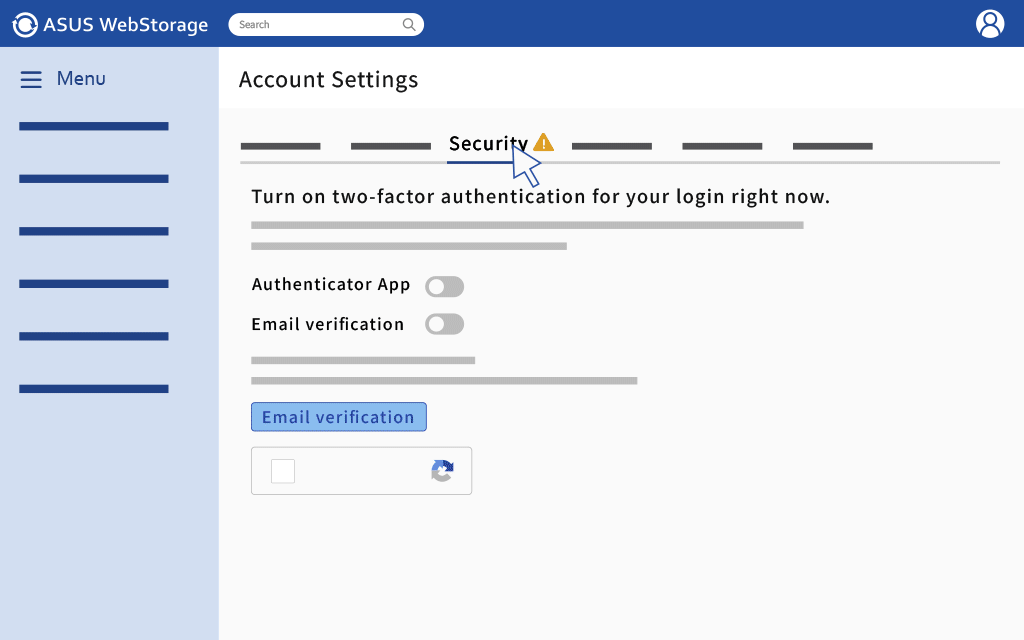Enable the Authenticator App toggle
1024x640 pixels.
tap(444, 287)
